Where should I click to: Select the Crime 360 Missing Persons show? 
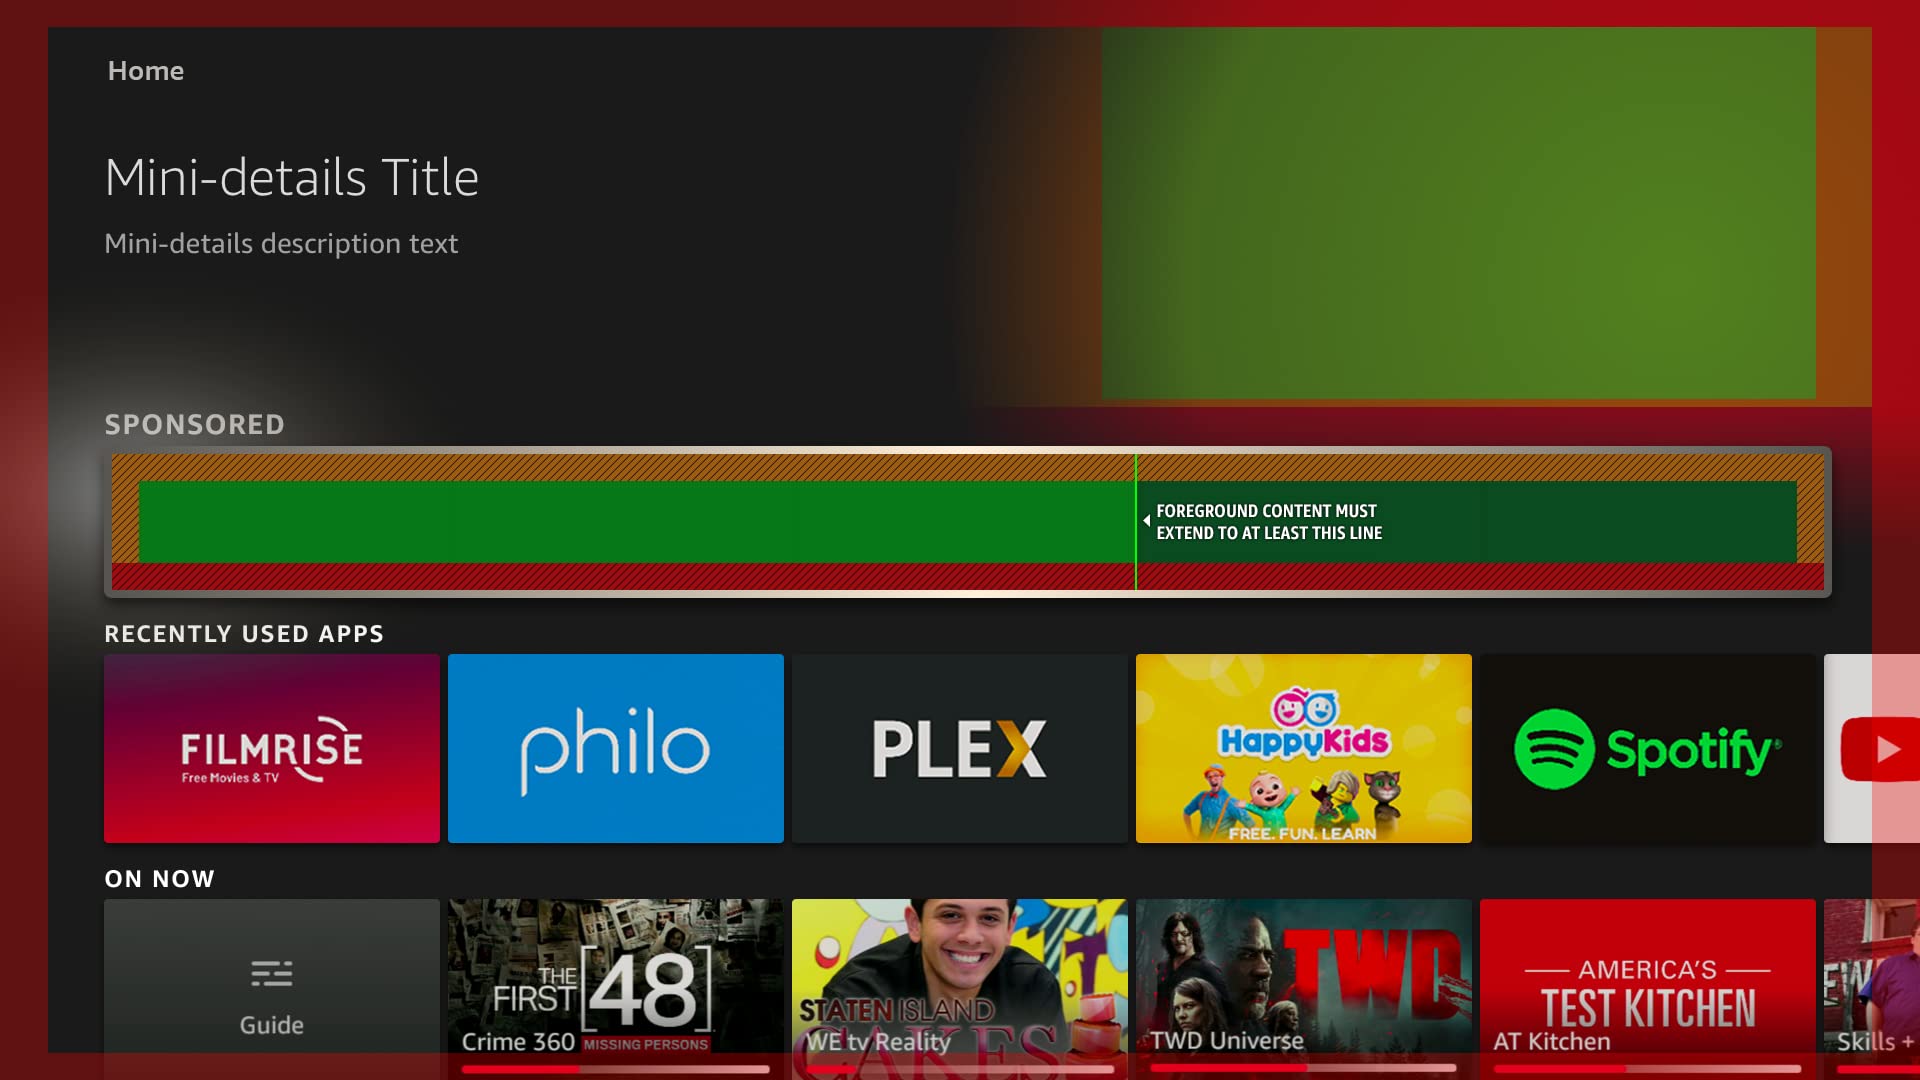coord(616,982)
